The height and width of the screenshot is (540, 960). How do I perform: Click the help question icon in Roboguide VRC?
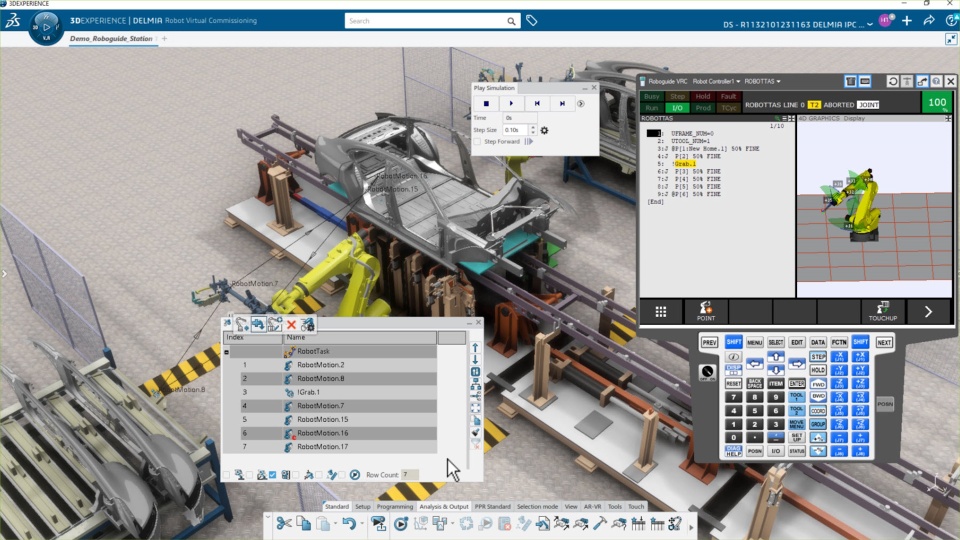[x=936, y=81]
